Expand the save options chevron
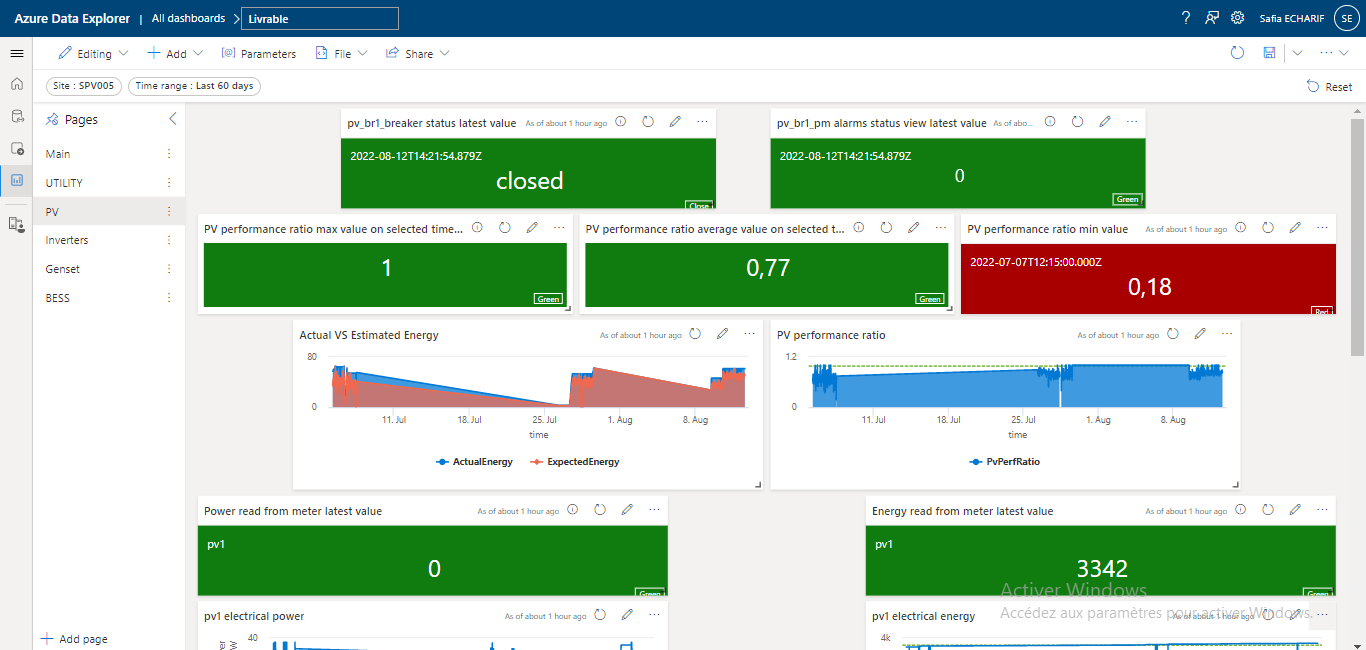Screen dimensions: 1366x650 point(1297,53)
